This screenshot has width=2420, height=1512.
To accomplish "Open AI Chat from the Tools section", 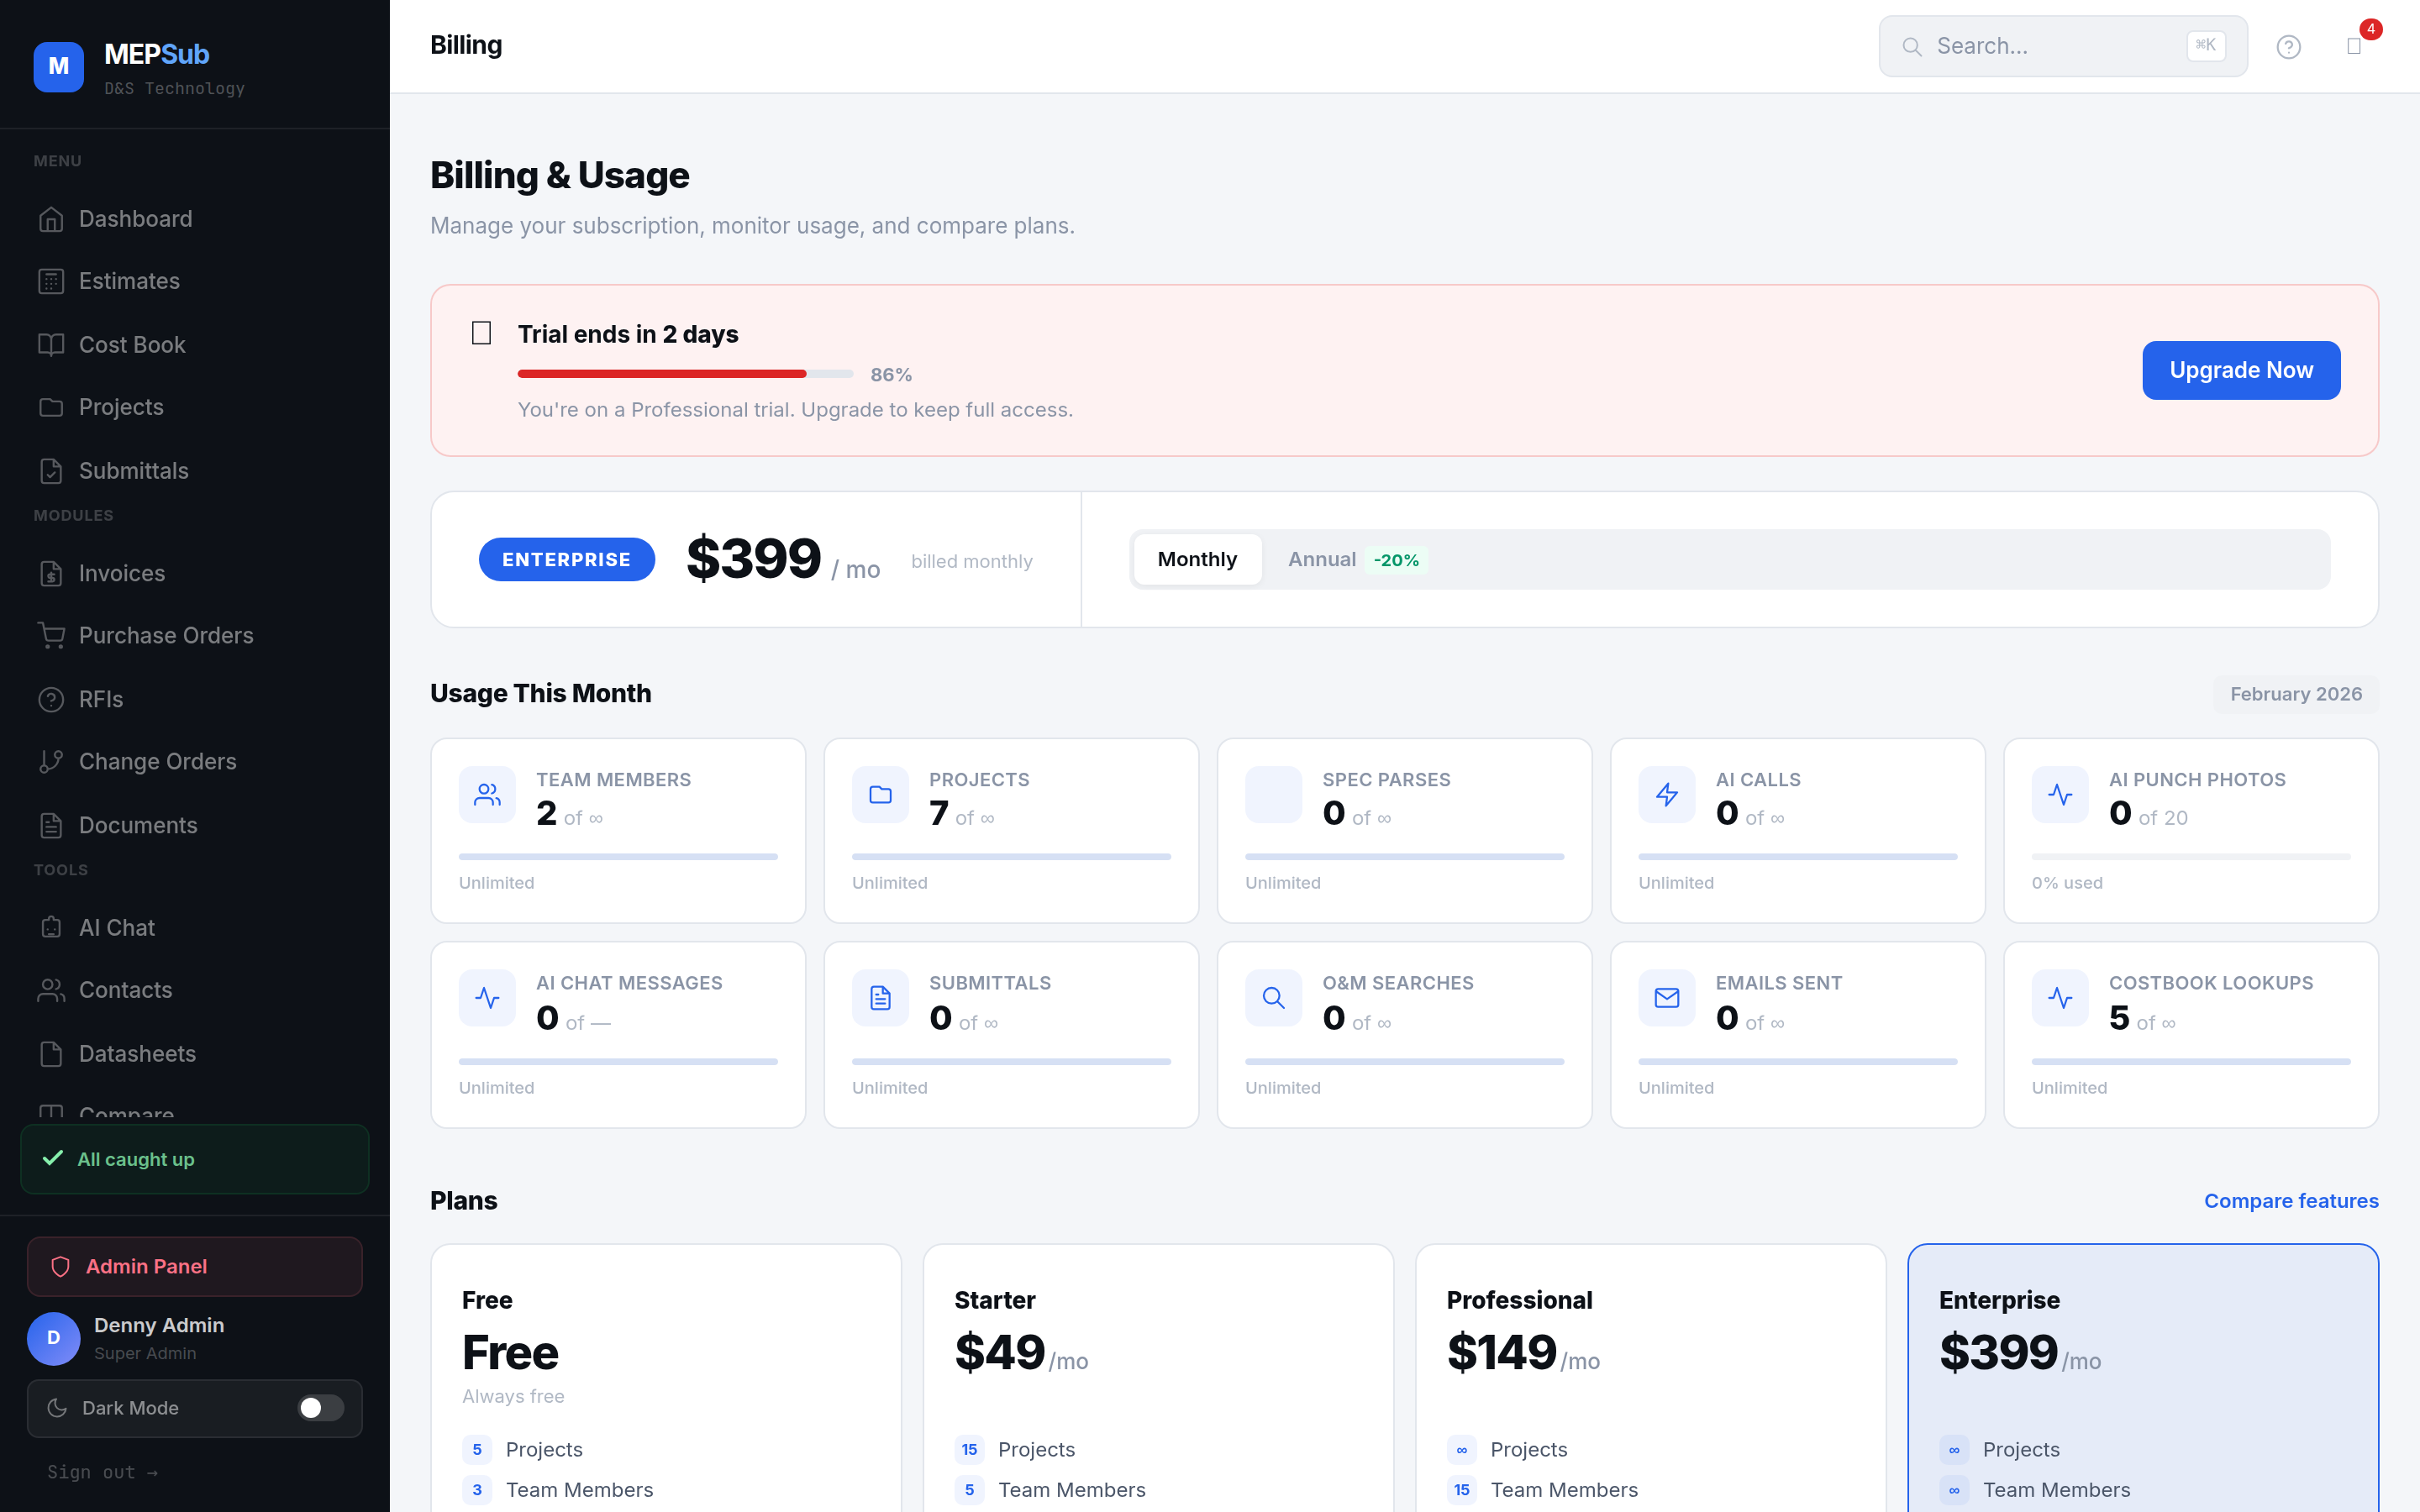I will click(x=116, y=927).
